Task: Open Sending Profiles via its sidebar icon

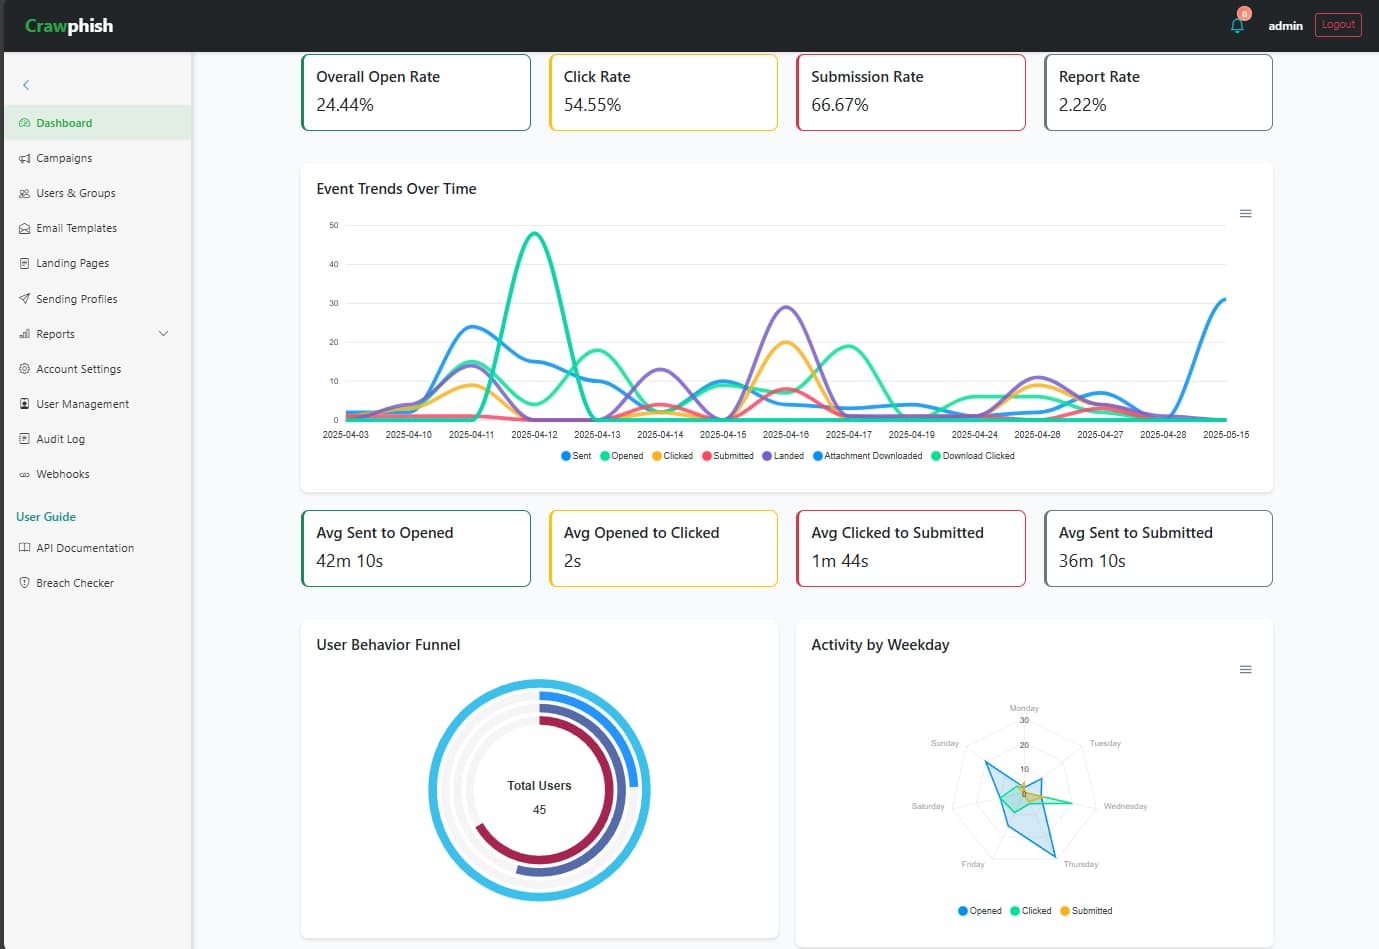Action: [24, 298]
